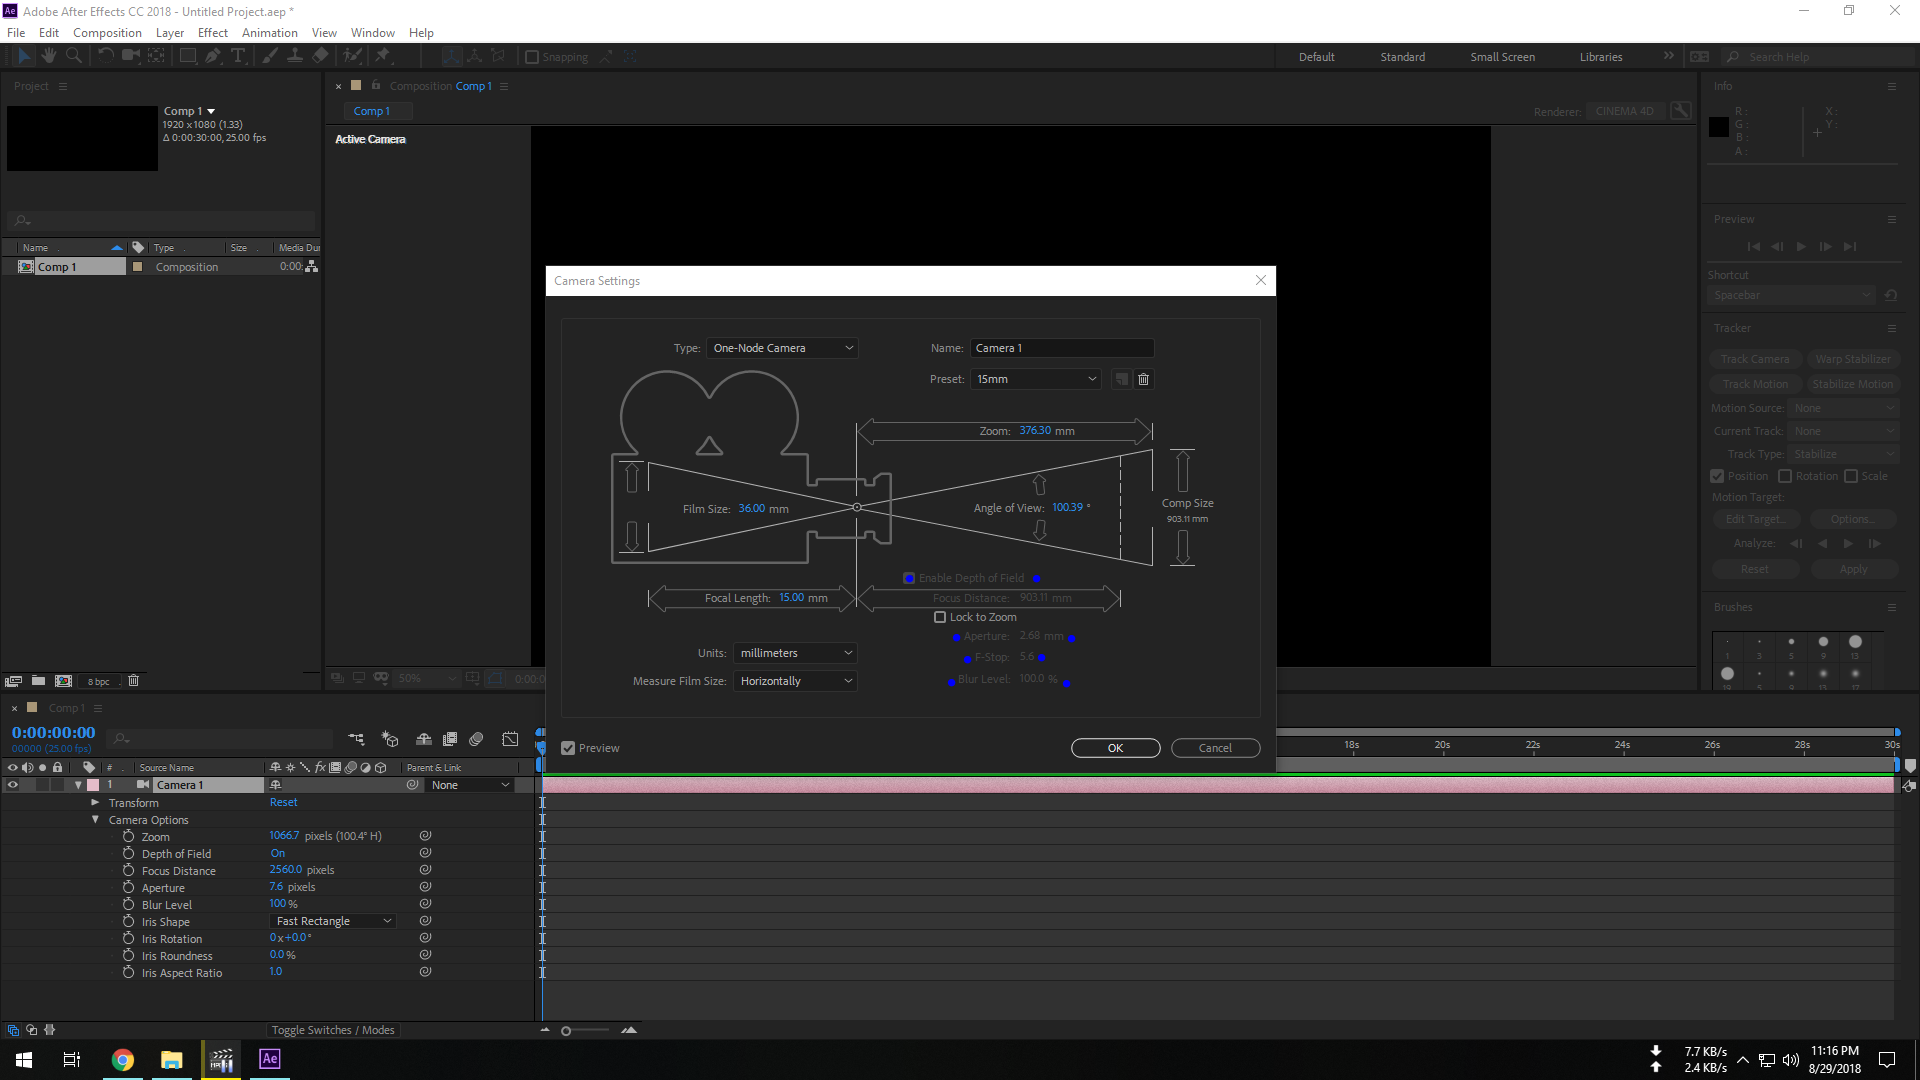1920x1080 pixels.
Task: Select the Pen tool
Action: [213, 56]
